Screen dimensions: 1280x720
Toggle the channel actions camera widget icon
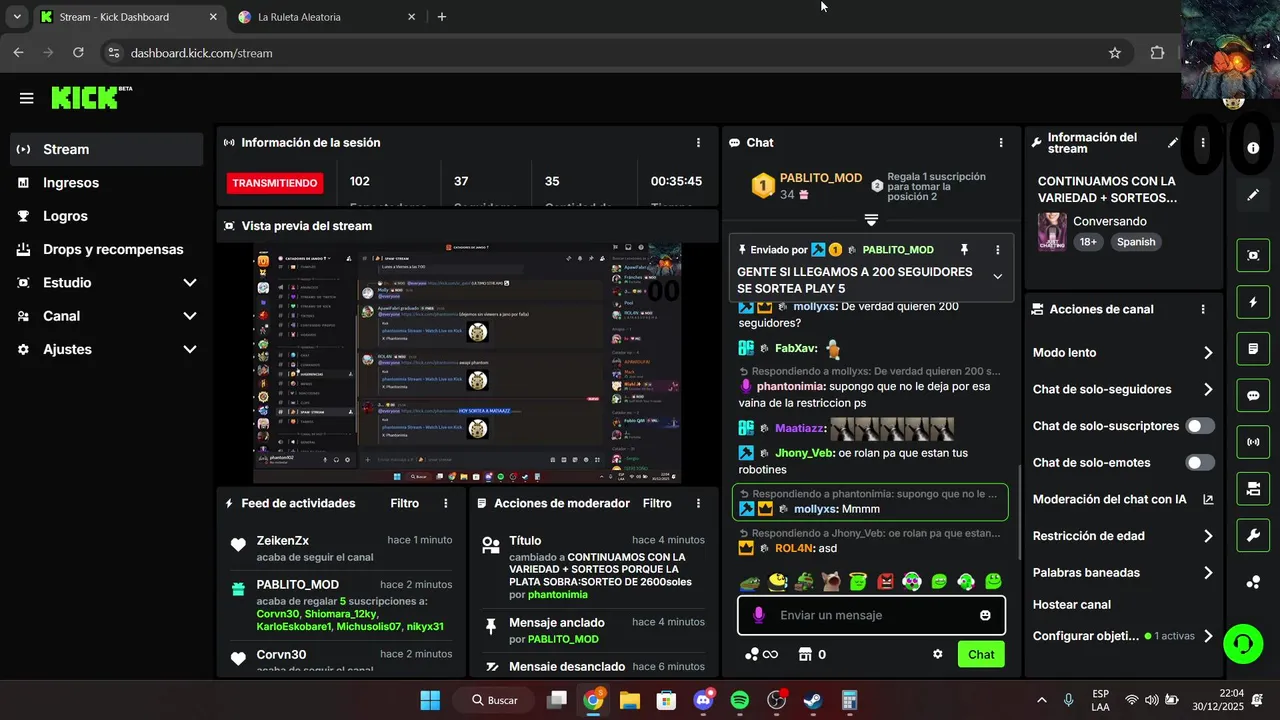point(1253,489)
